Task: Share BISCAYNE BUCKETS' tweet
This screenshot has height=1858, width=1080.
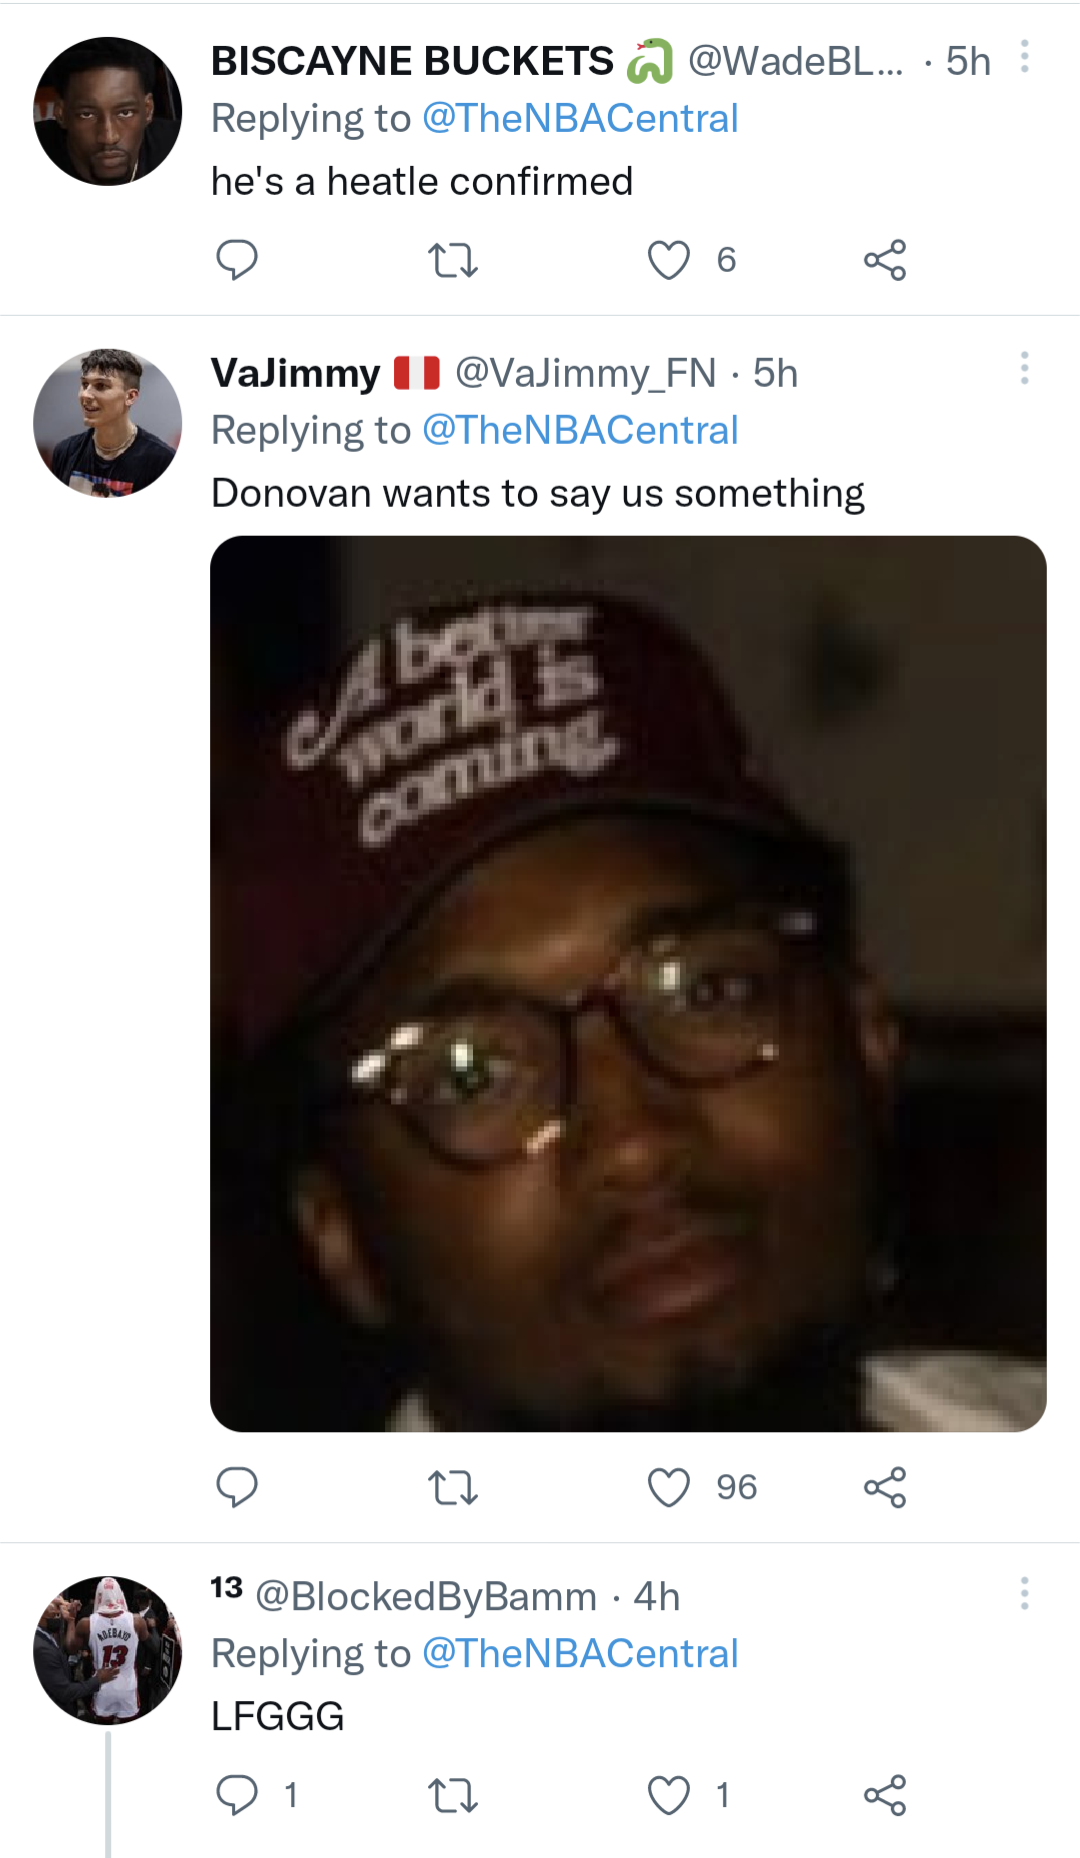Action: (884, 260)
